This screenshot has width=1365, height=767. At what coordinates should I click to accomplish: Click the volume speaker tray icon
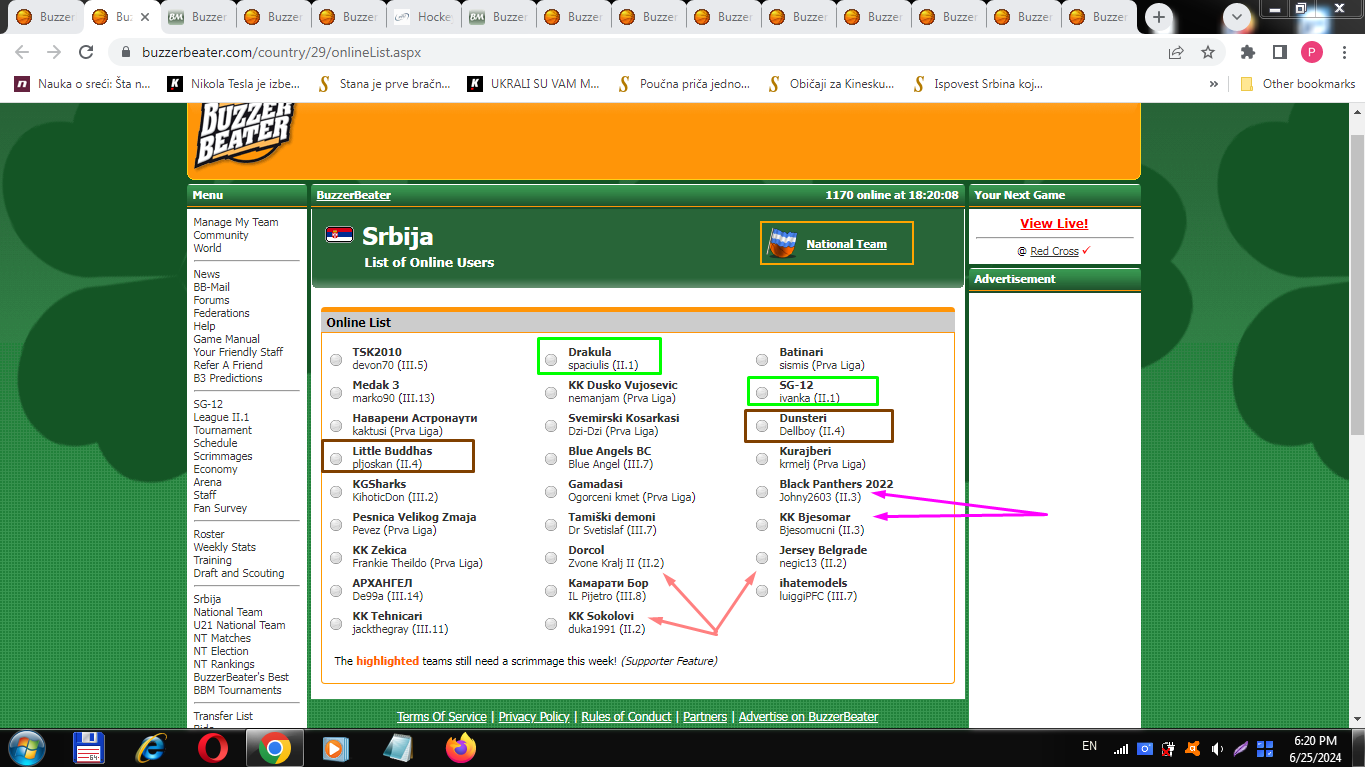1217,748
